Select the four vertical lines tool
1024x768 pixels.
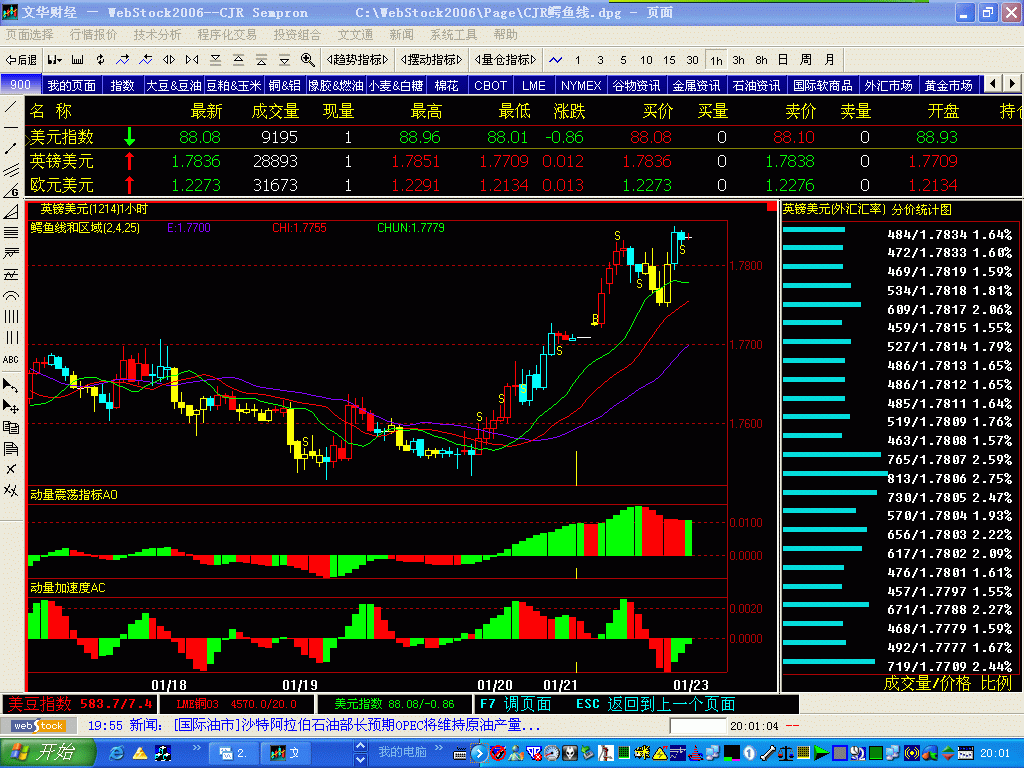(x=11, y=317)
